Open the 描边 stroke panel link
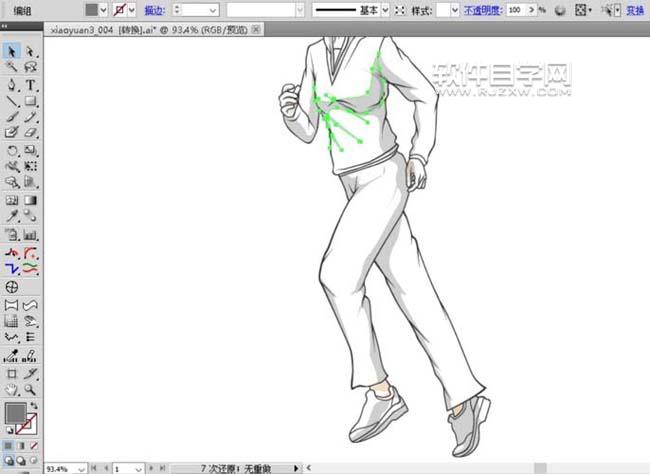Viewport: 650px width, 474px height. coord(154,9)
